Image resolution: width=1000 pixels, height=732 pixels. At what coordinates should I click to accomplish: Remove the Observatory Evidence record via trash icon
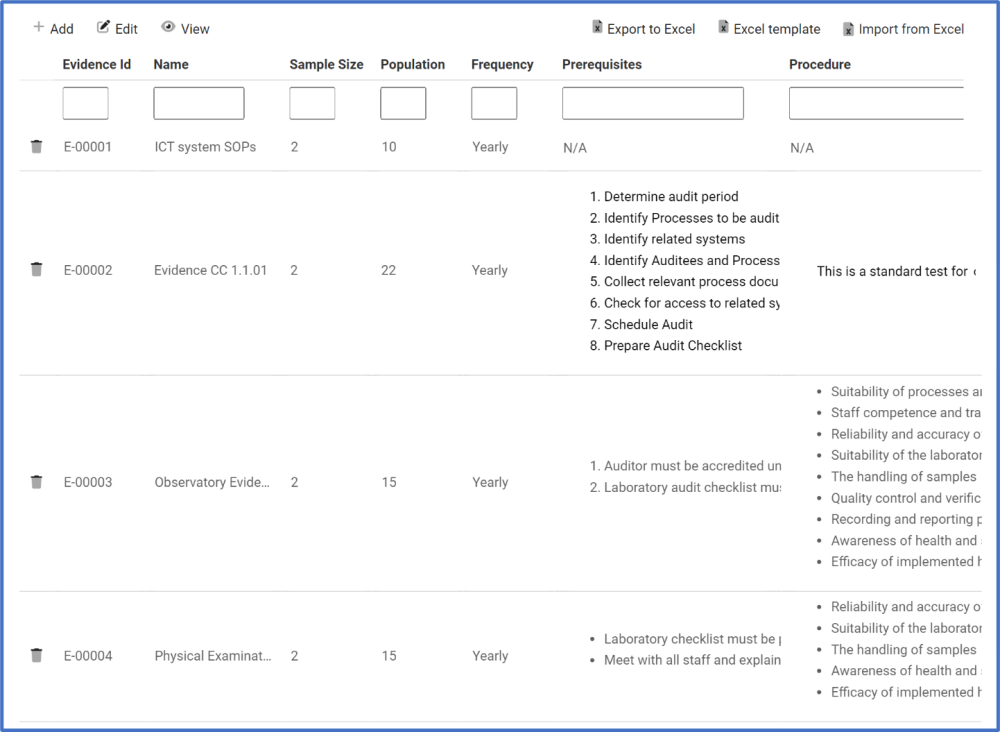(x=36, y=481)
